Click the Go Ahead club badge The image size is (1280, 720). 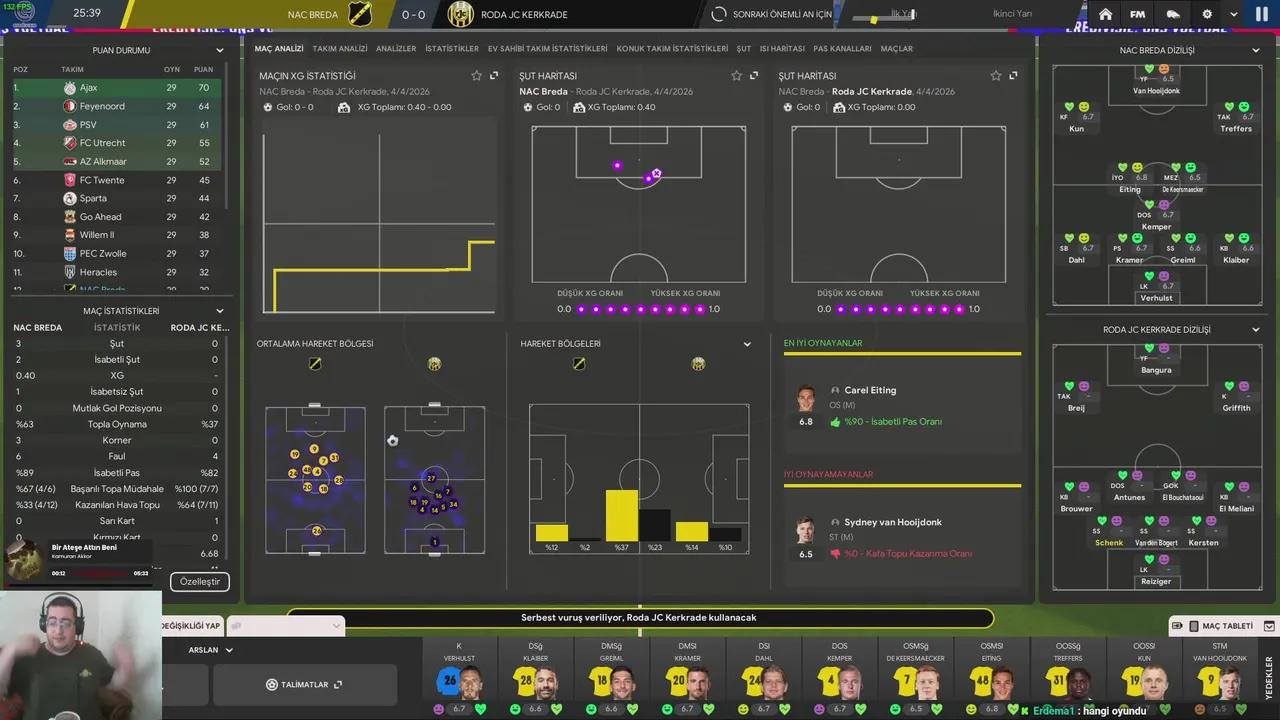point(70,217)
